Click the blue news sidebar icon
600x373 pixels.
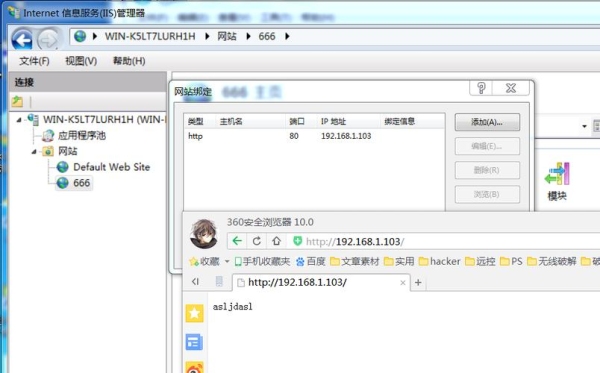pos(194,342)
